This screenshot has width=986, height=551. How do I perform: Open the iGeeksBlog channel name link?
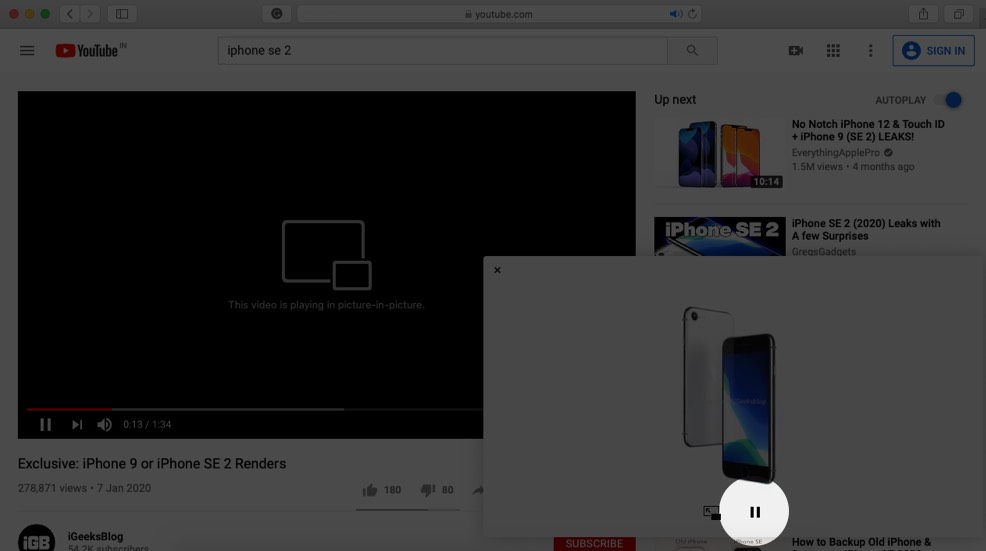[x=96, y=537]
